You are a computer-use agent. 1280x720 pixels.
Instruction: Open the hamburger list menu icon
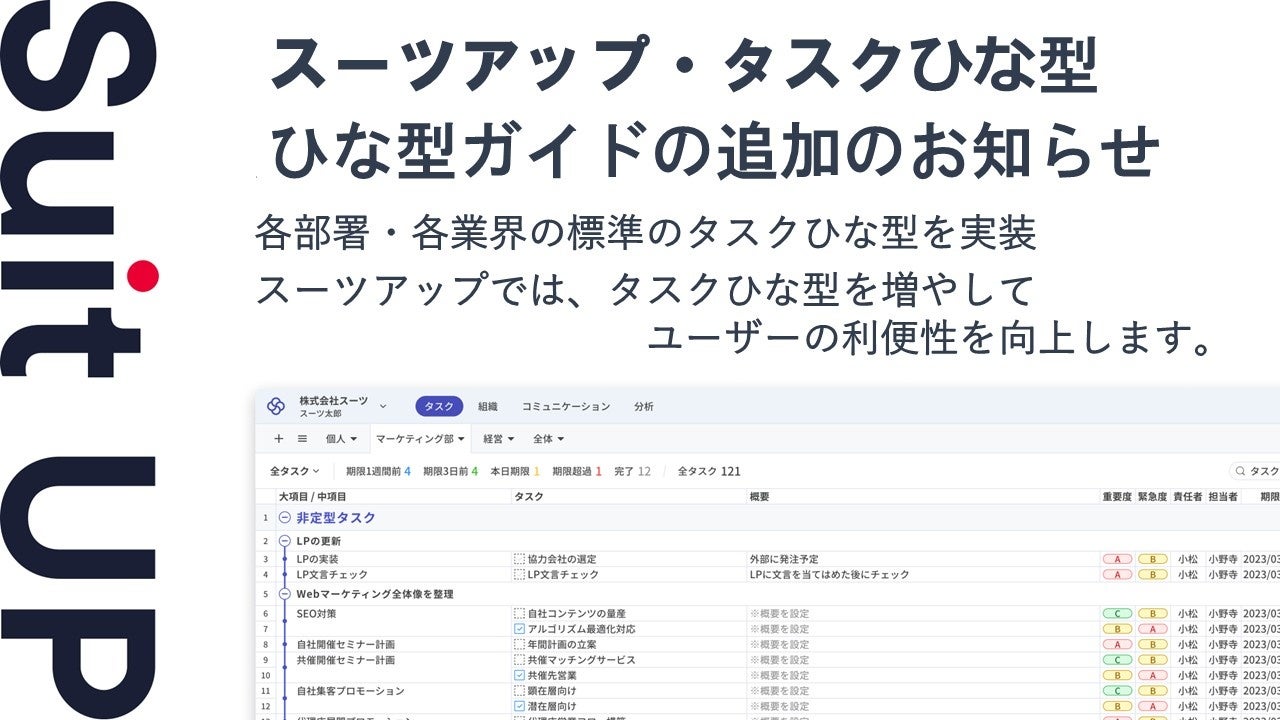point(302,438)
